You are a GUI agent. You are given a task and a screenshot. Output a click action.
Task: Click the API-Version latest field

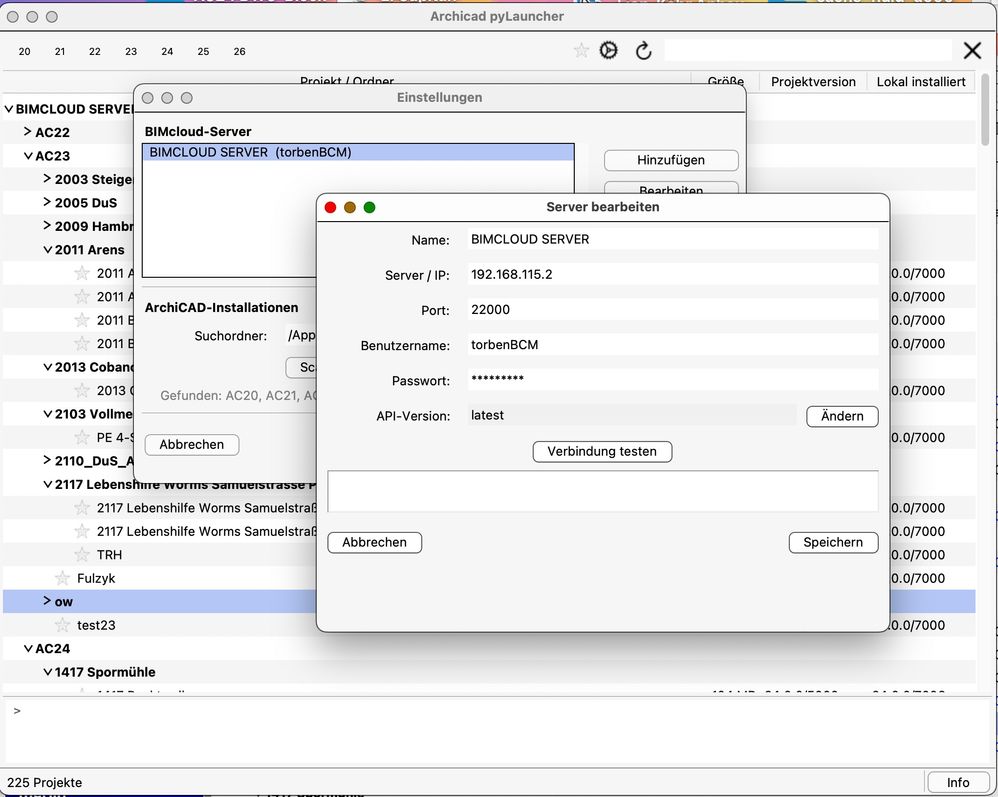[631, 415]
